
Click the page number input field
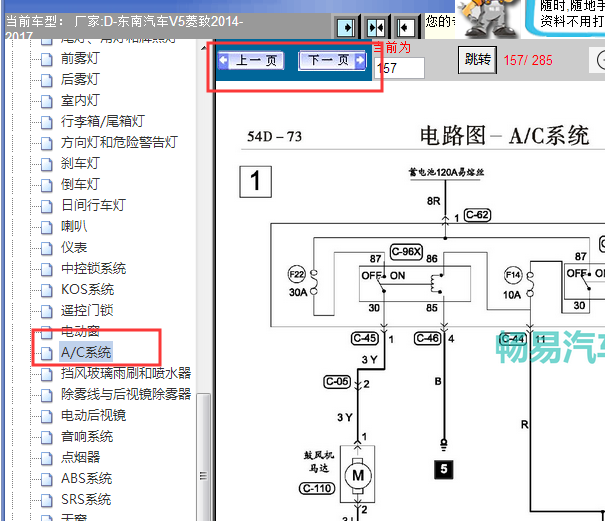click(x=400, y=68)
